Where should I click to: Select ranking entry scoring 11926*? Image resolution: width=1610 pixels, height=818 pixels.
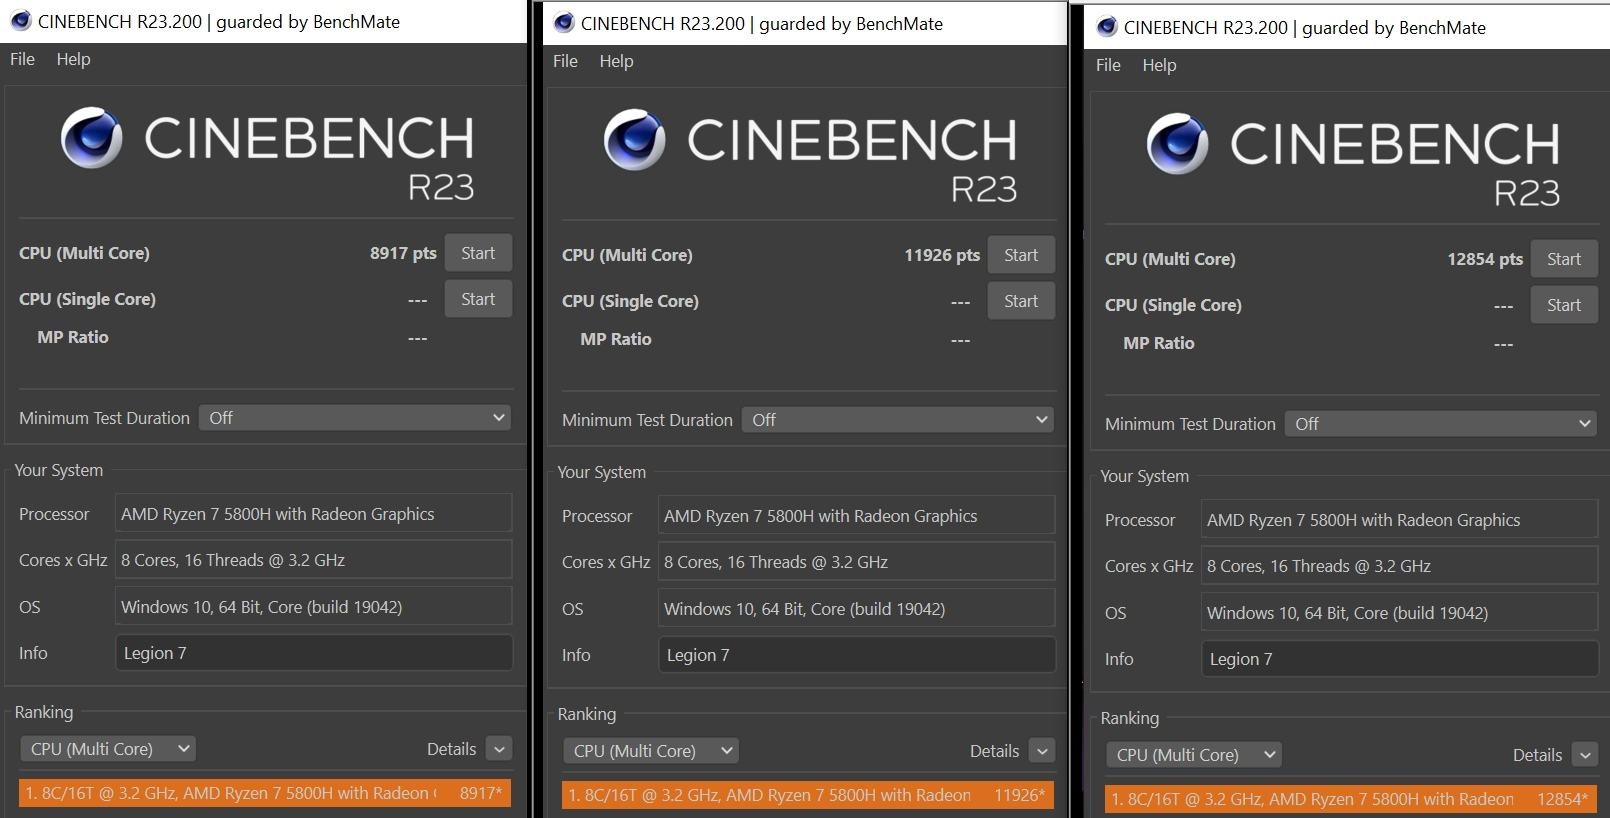808,795
